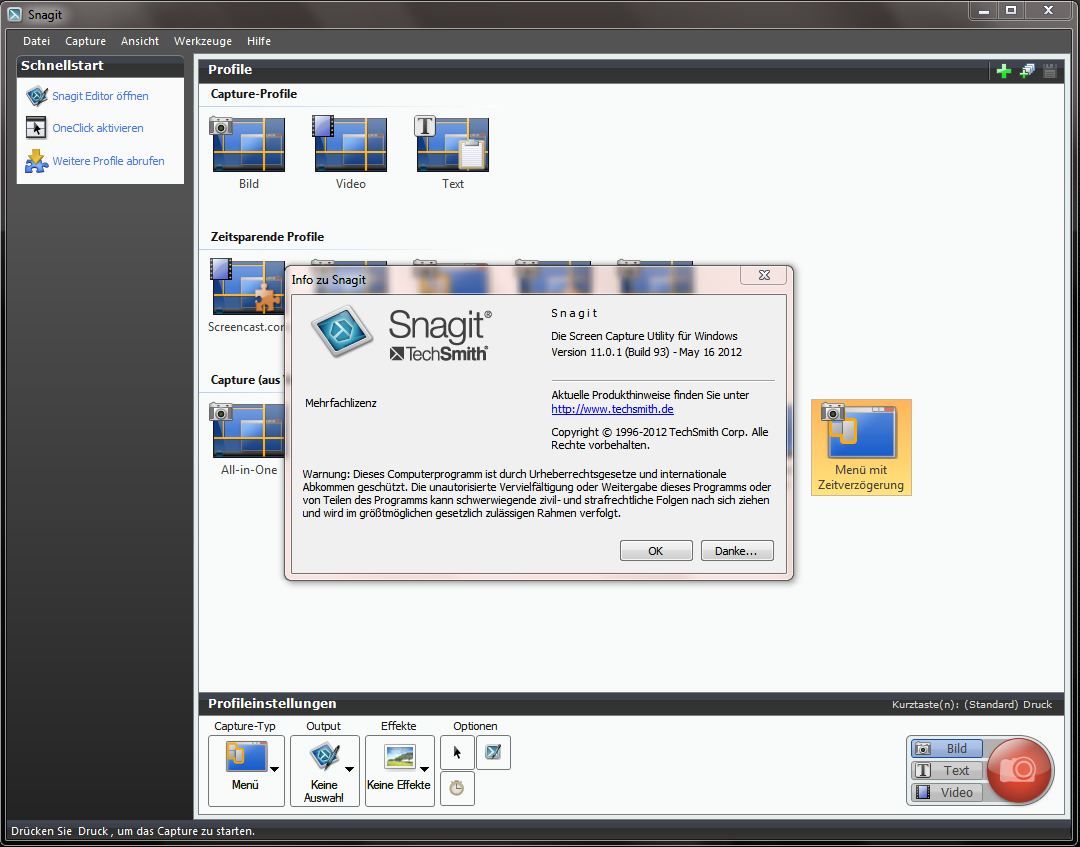This screenshot has height=847, width=1080.
Task: Select the Screencast.com profile
Action: click(247, 296)
